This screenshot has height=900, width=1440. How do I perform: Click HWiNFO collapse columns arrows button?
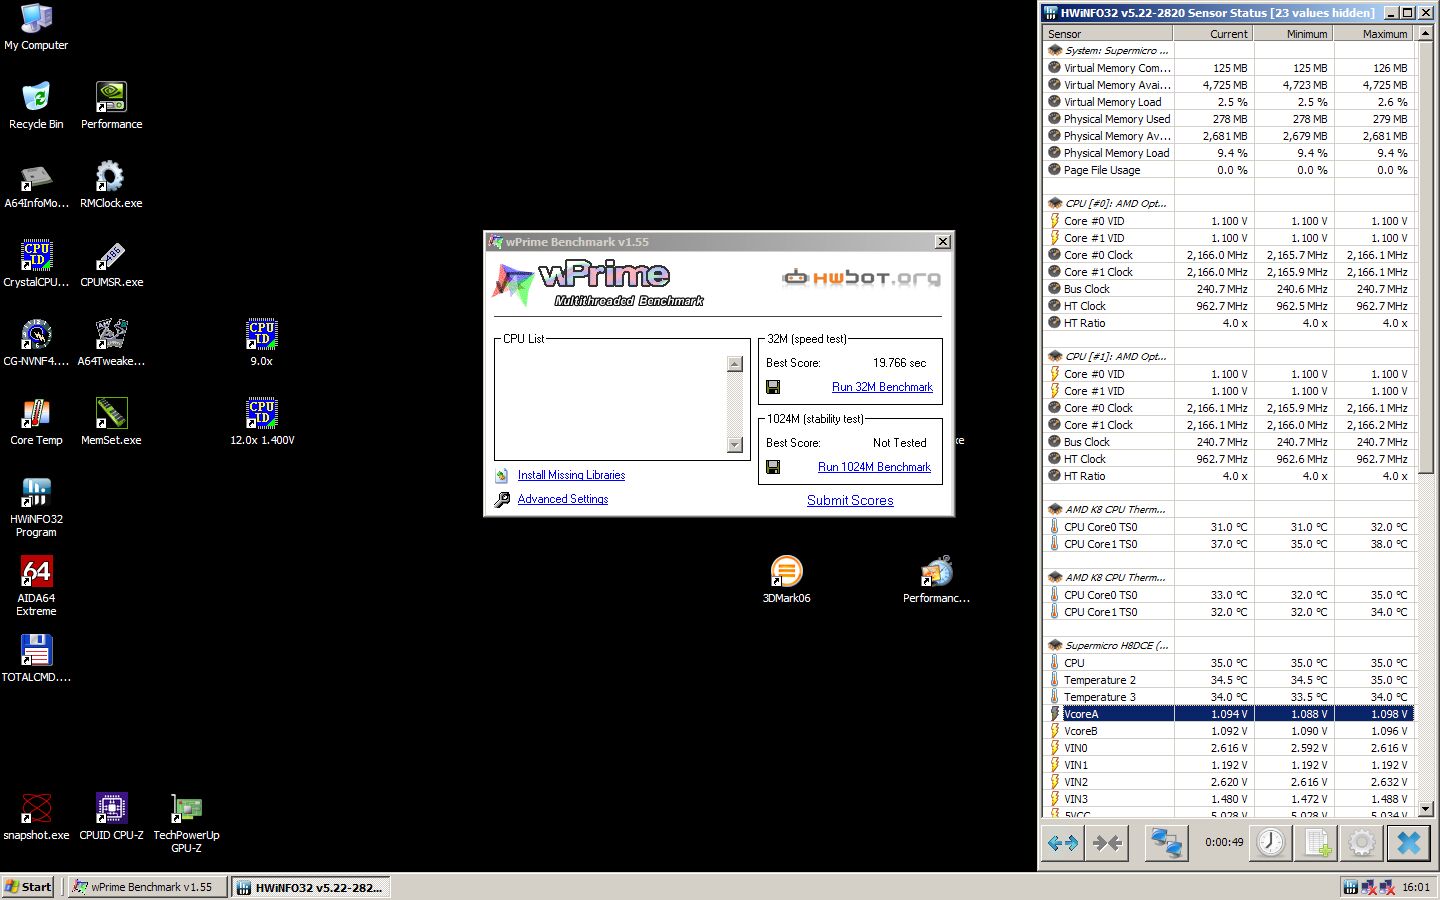pyautogui.click(x=1107, y=843)
